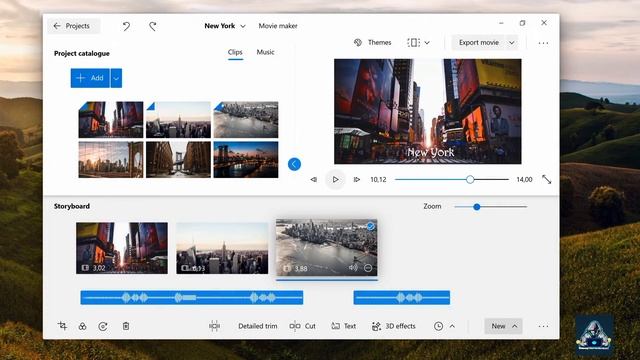Expand the Export movie dropdown arrow
This screenshot has height=360, width=640.
512,42
